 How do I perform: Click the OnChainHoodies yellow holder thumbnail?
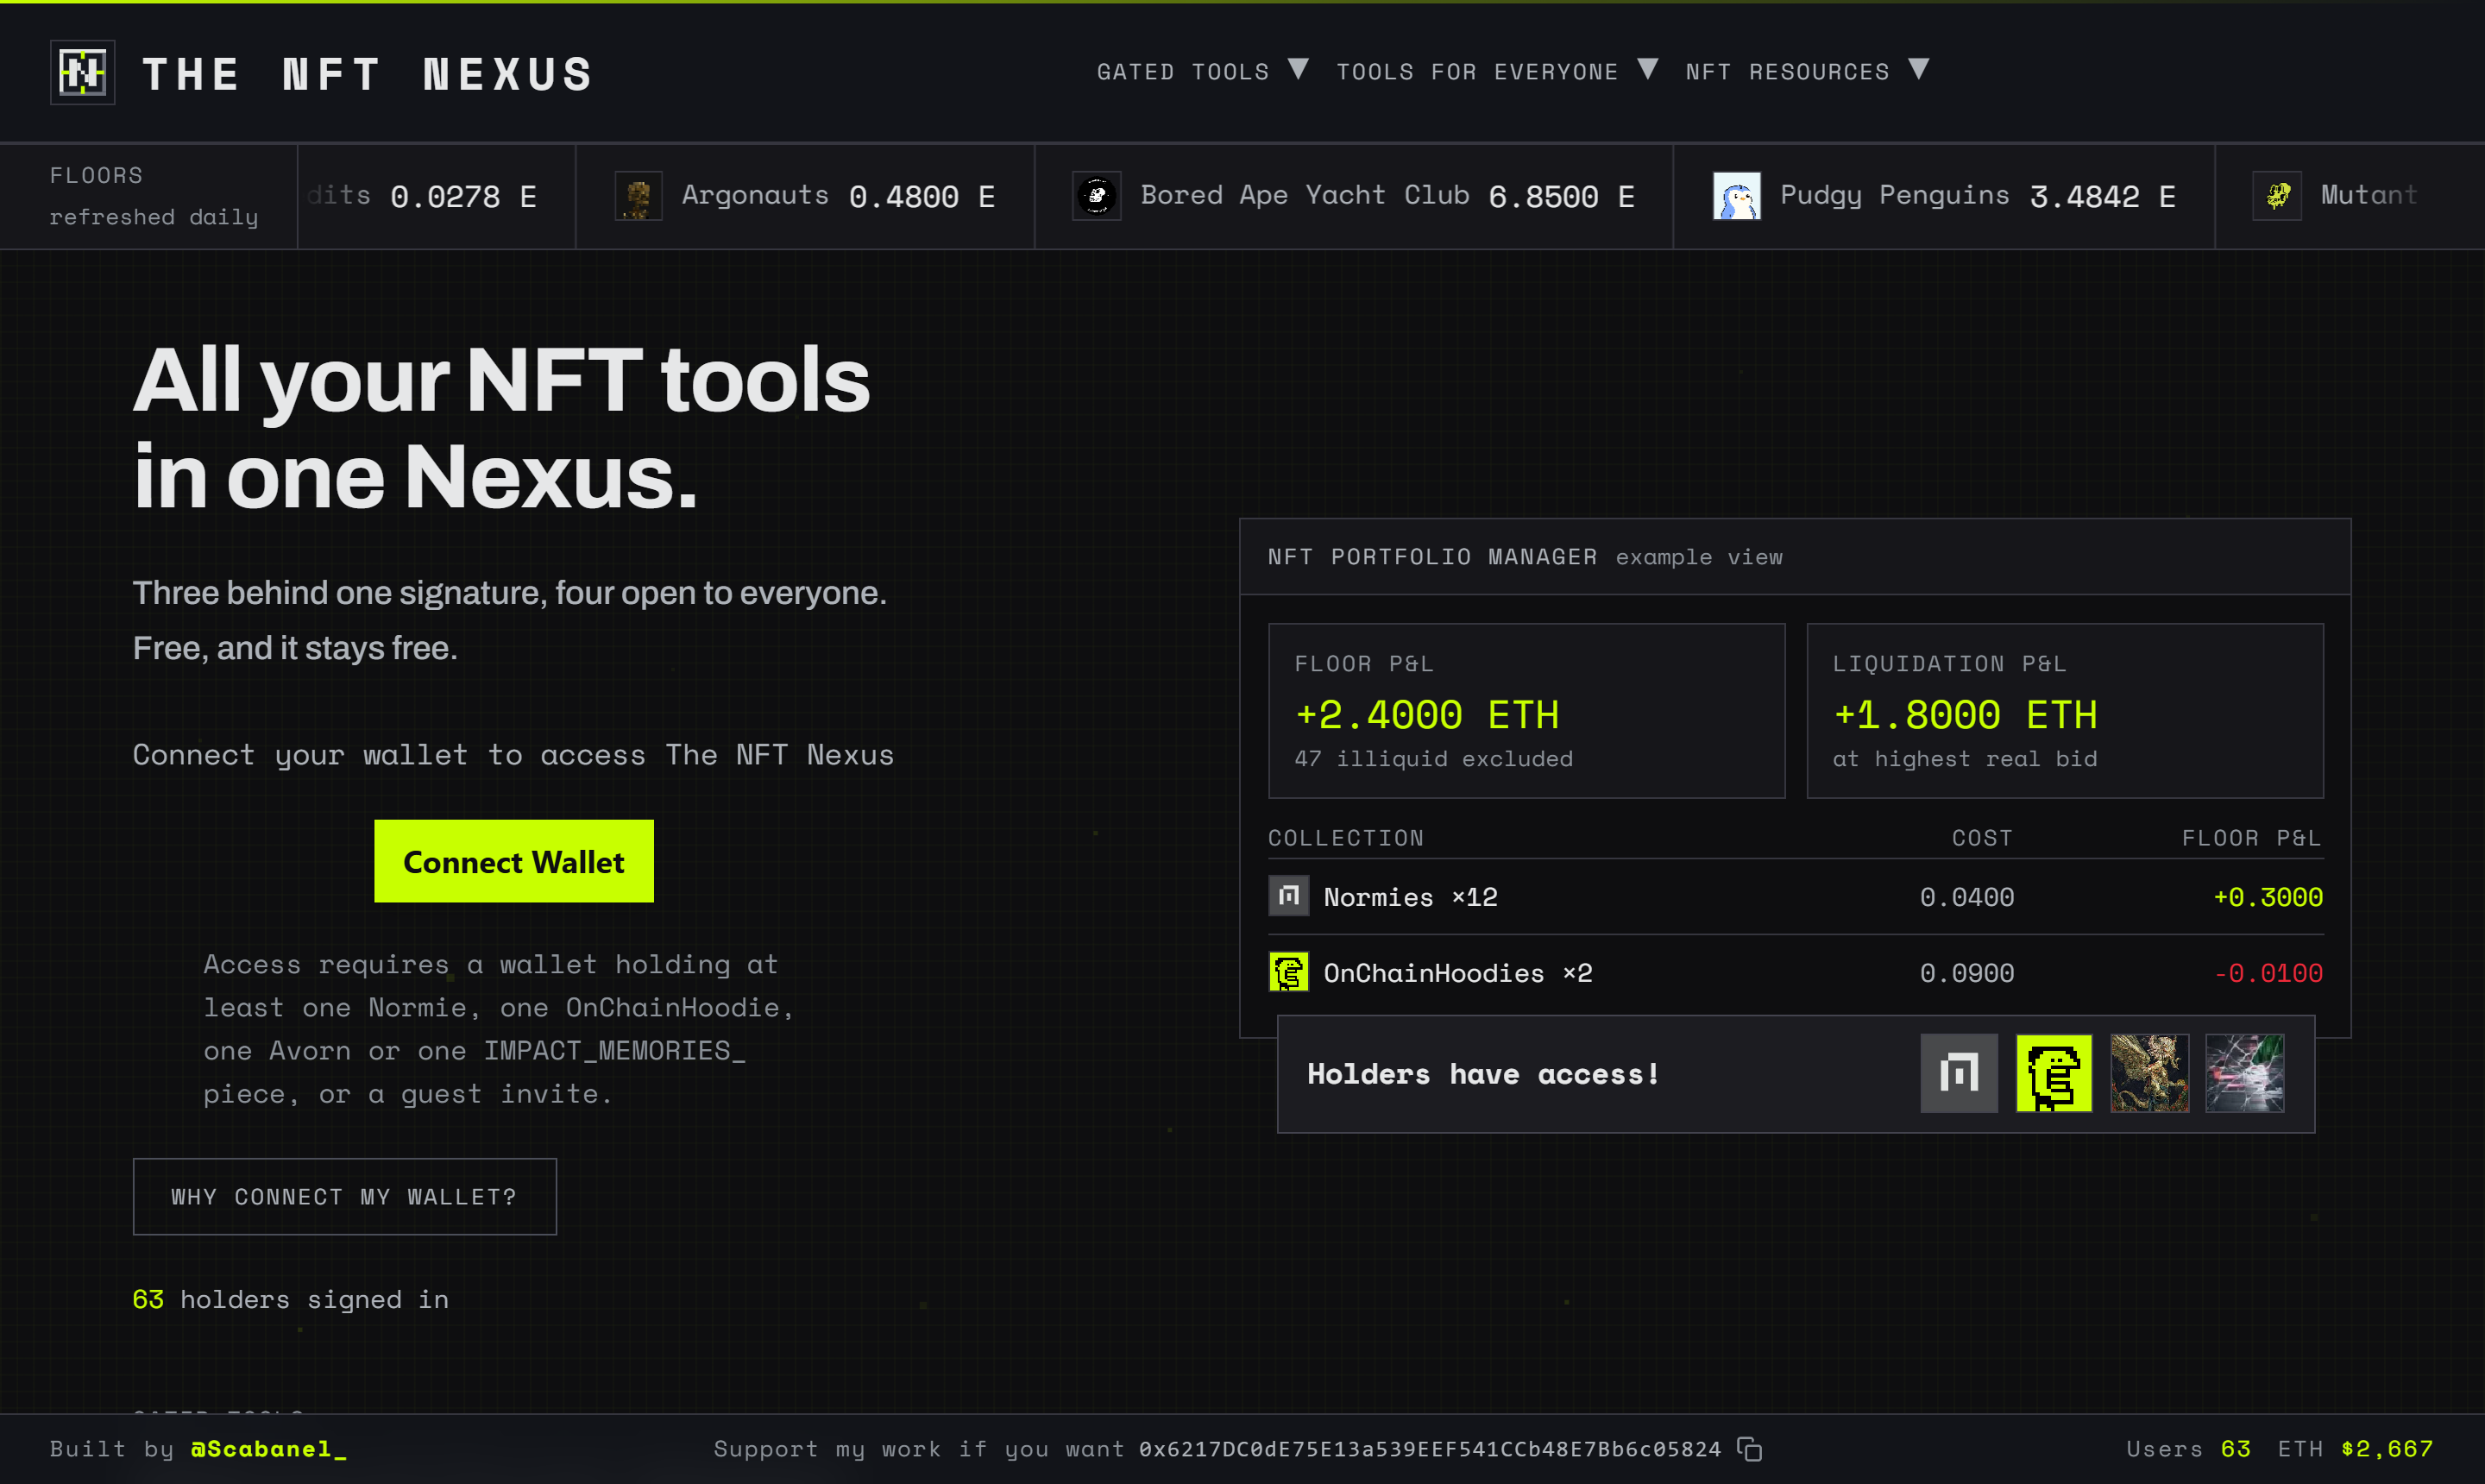pos(2054,1073)
